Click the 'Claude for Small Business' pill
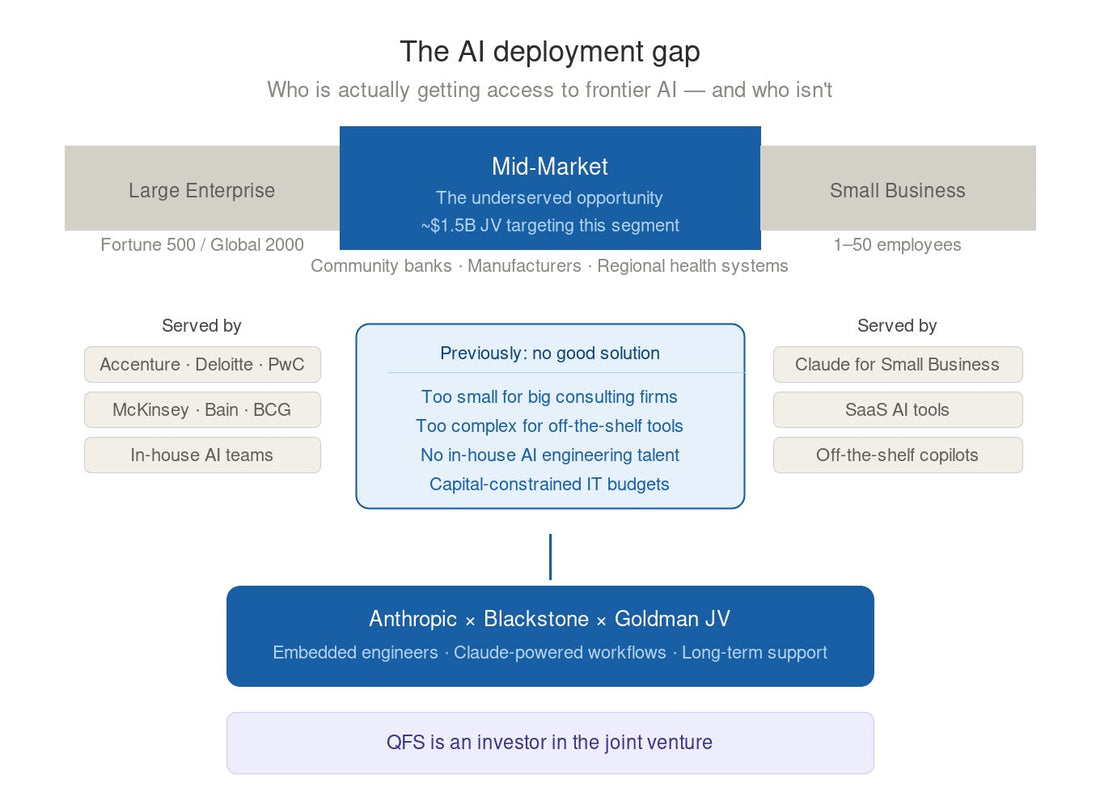 click(x=898, y=364)
